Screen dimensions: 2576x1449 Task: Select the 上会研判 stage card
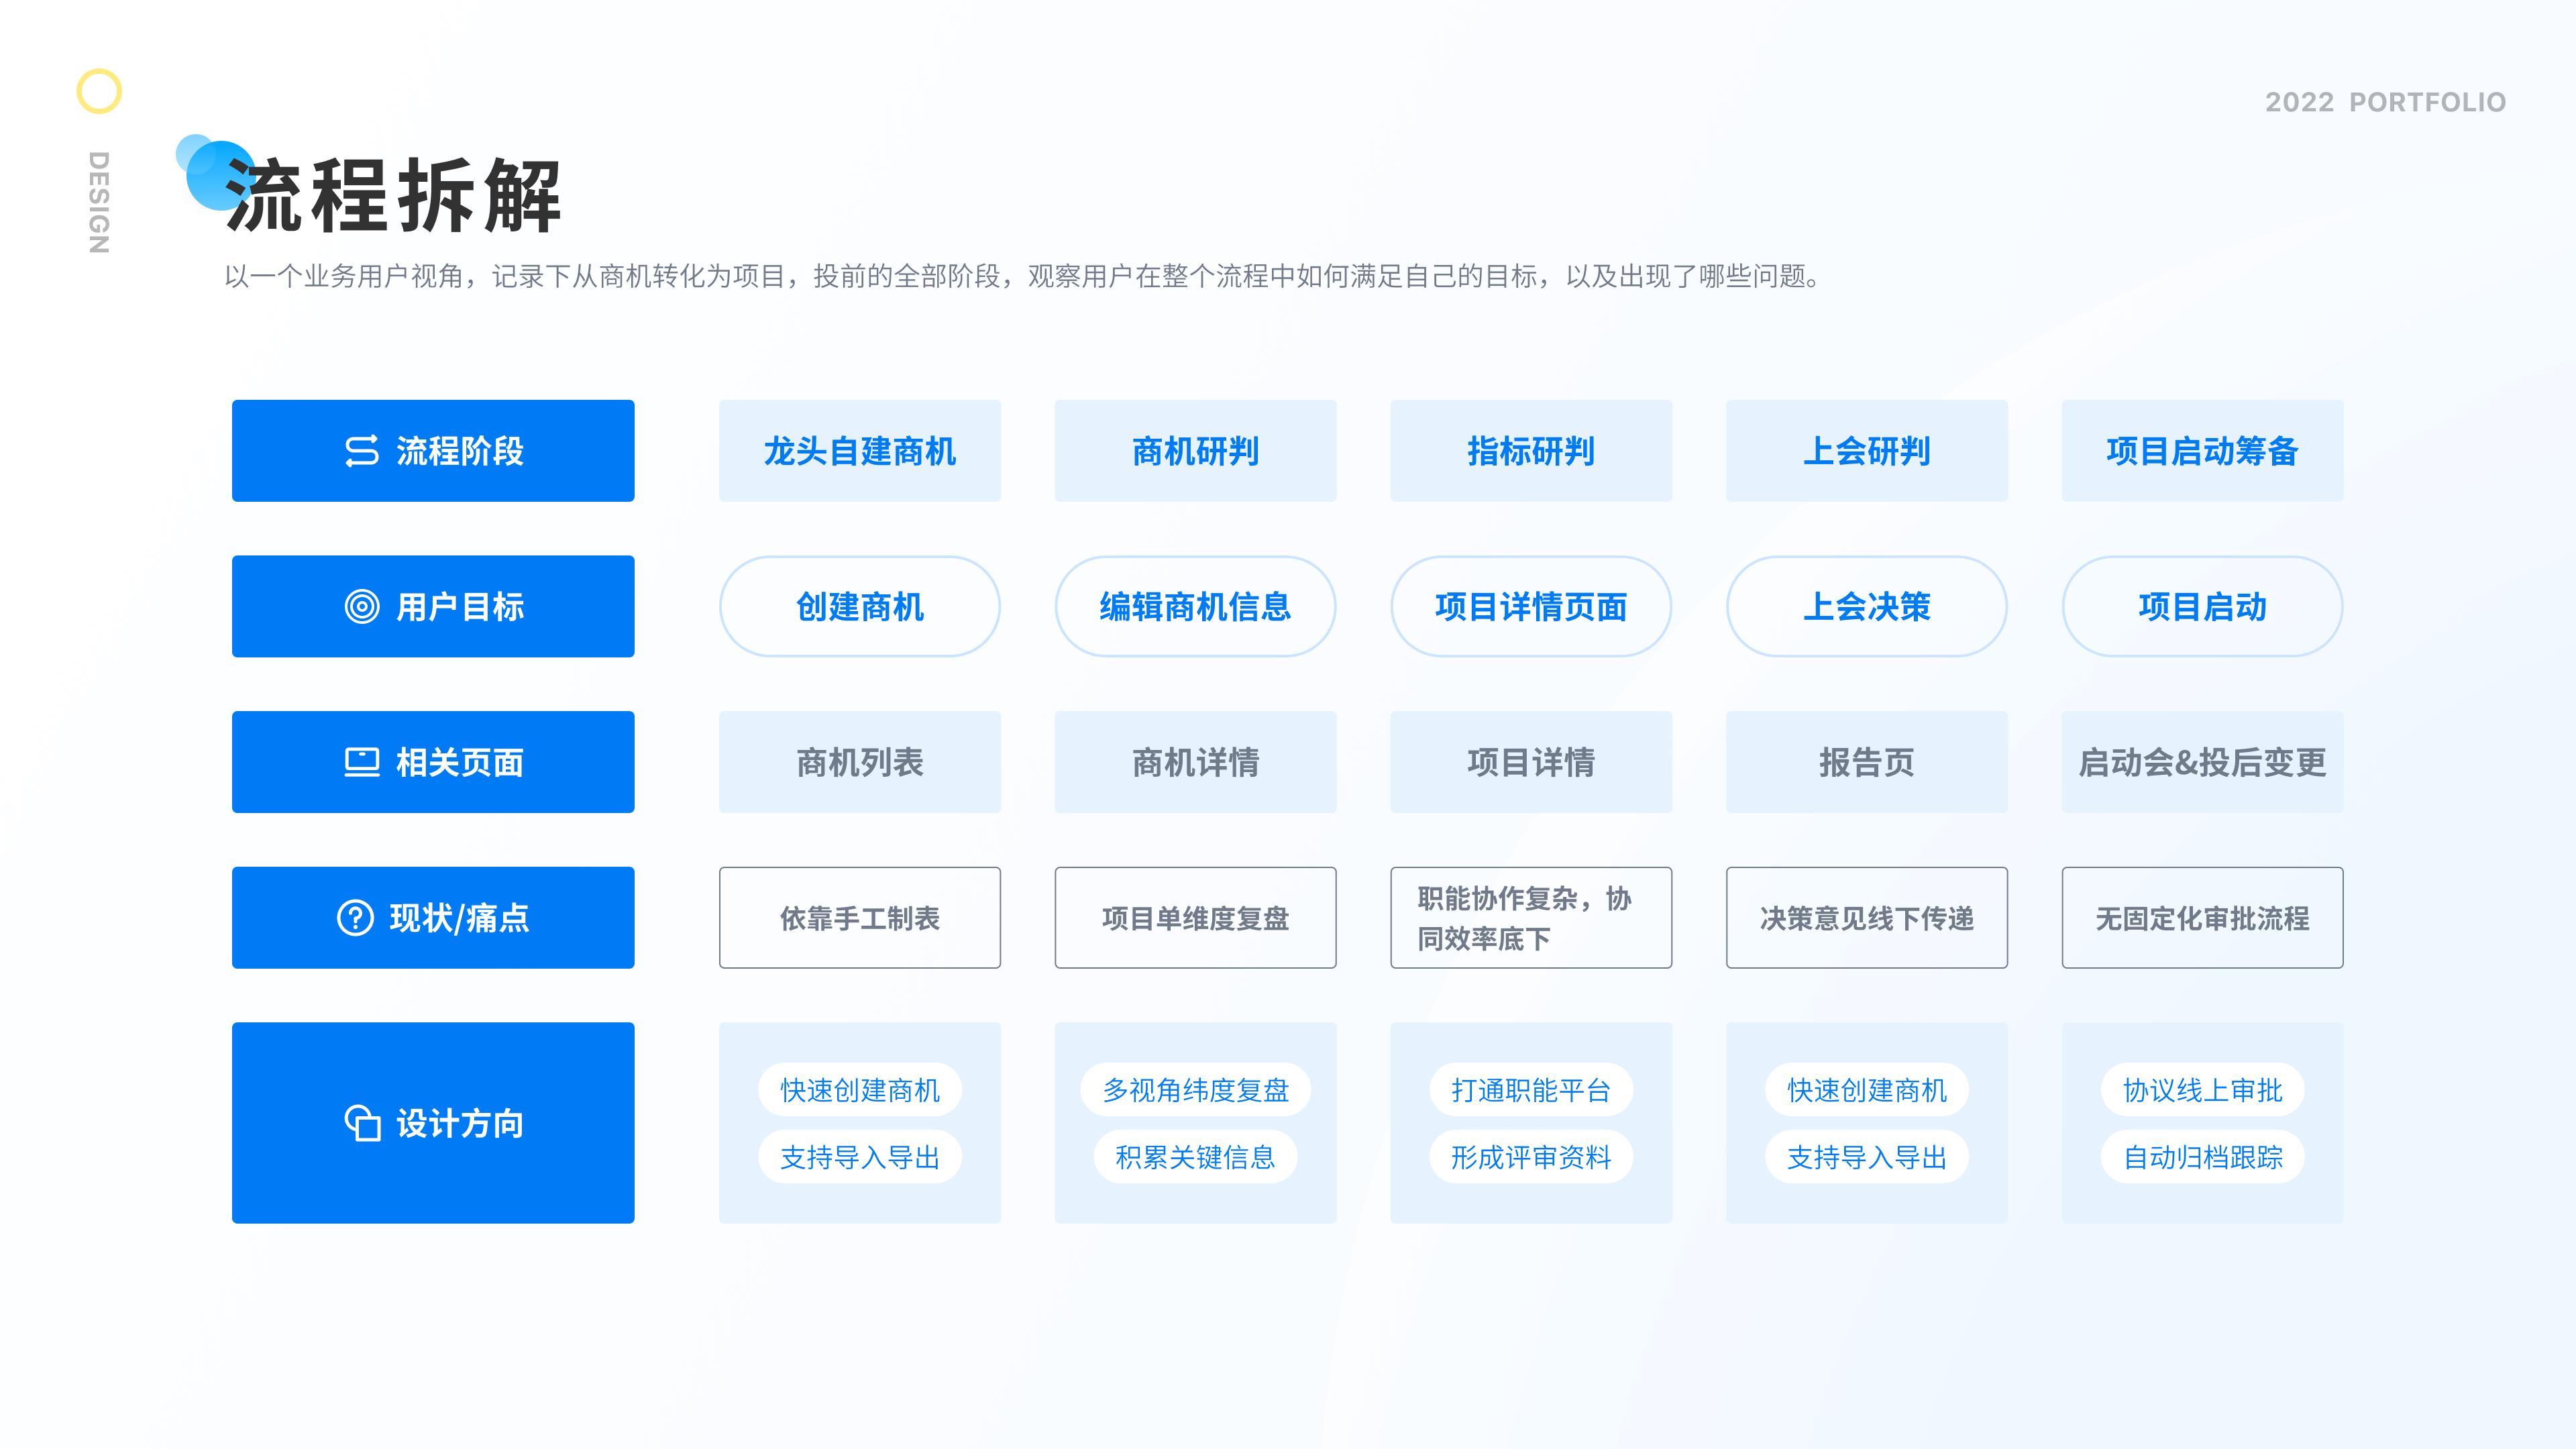(x=1867, y=451)
